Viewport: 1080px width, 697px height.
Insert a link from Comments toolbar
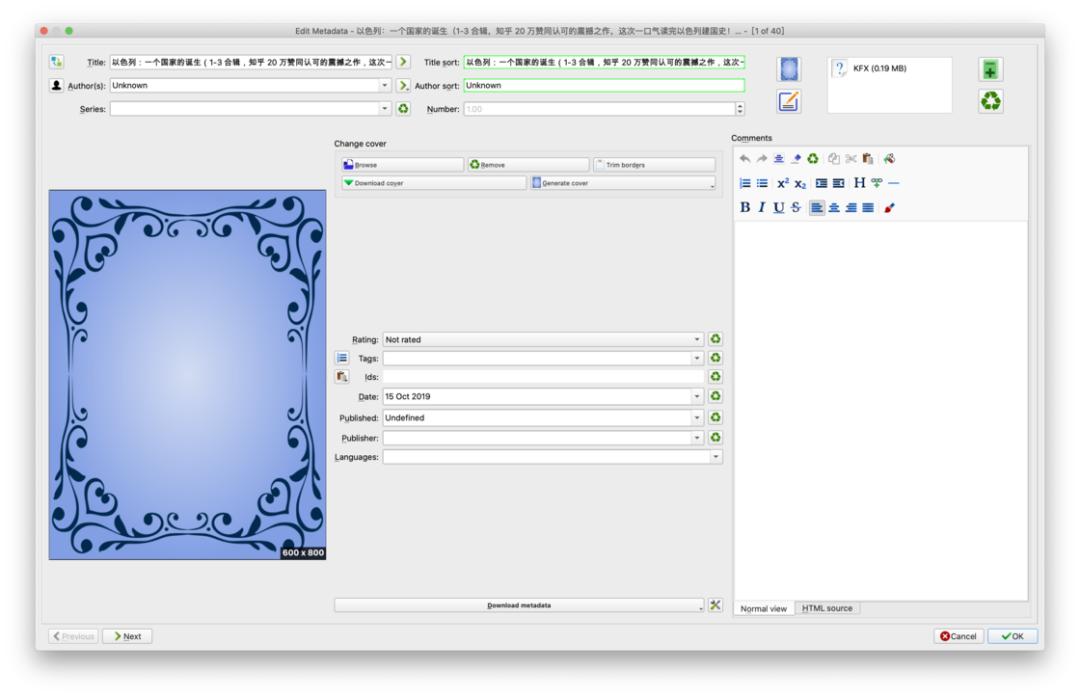(877, 183)
